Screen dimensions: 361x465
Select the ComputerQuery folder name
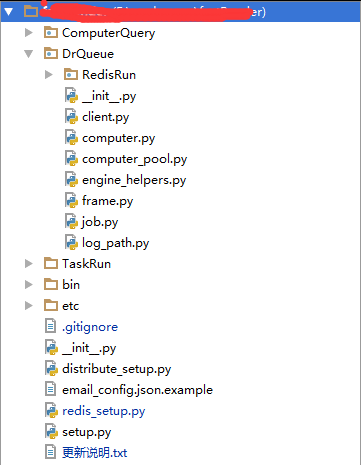109,33
